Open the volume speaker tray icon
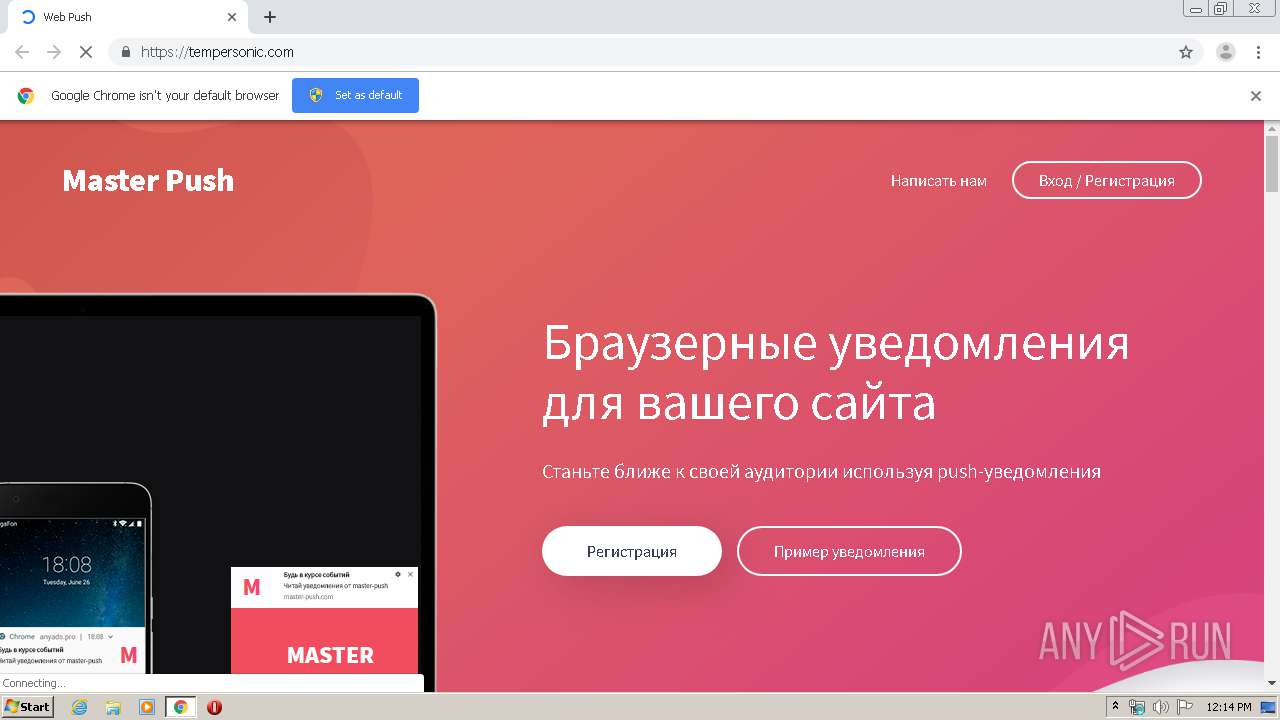 [x=1161, y=707]
